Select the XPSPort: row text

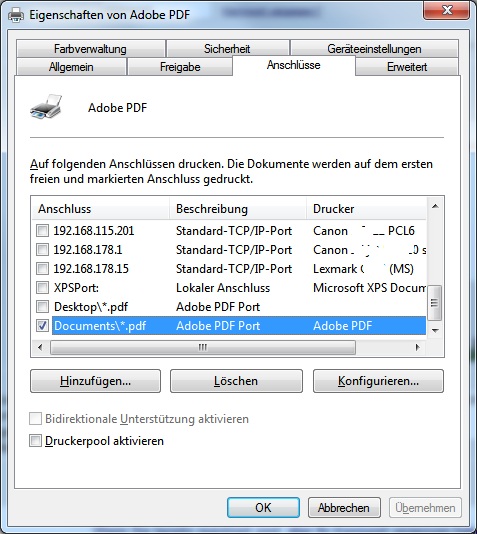[x=76, y=288]
